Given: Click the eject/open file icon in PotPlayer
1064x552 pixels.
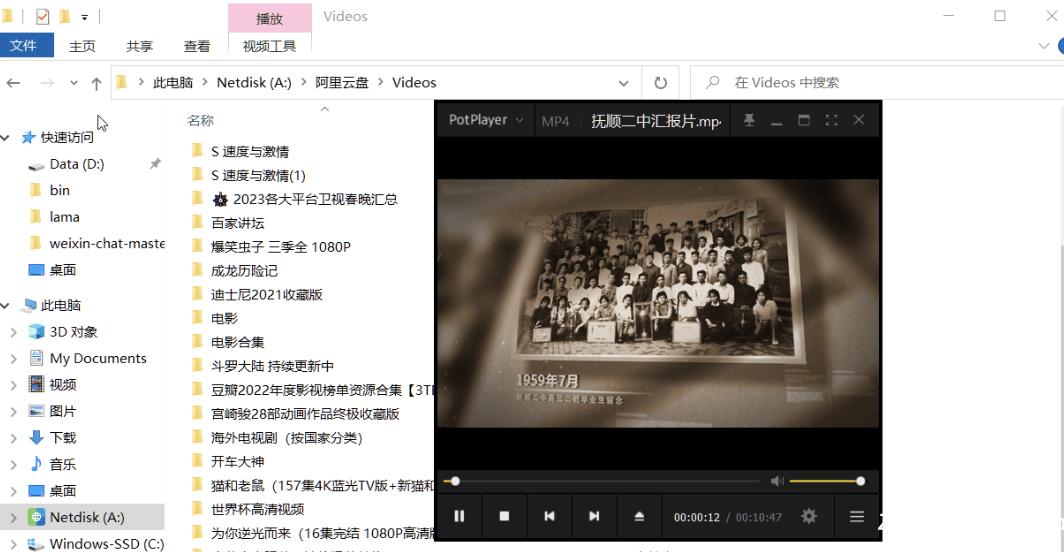Looking at the screenshot, I should click(x=639, y=517).
